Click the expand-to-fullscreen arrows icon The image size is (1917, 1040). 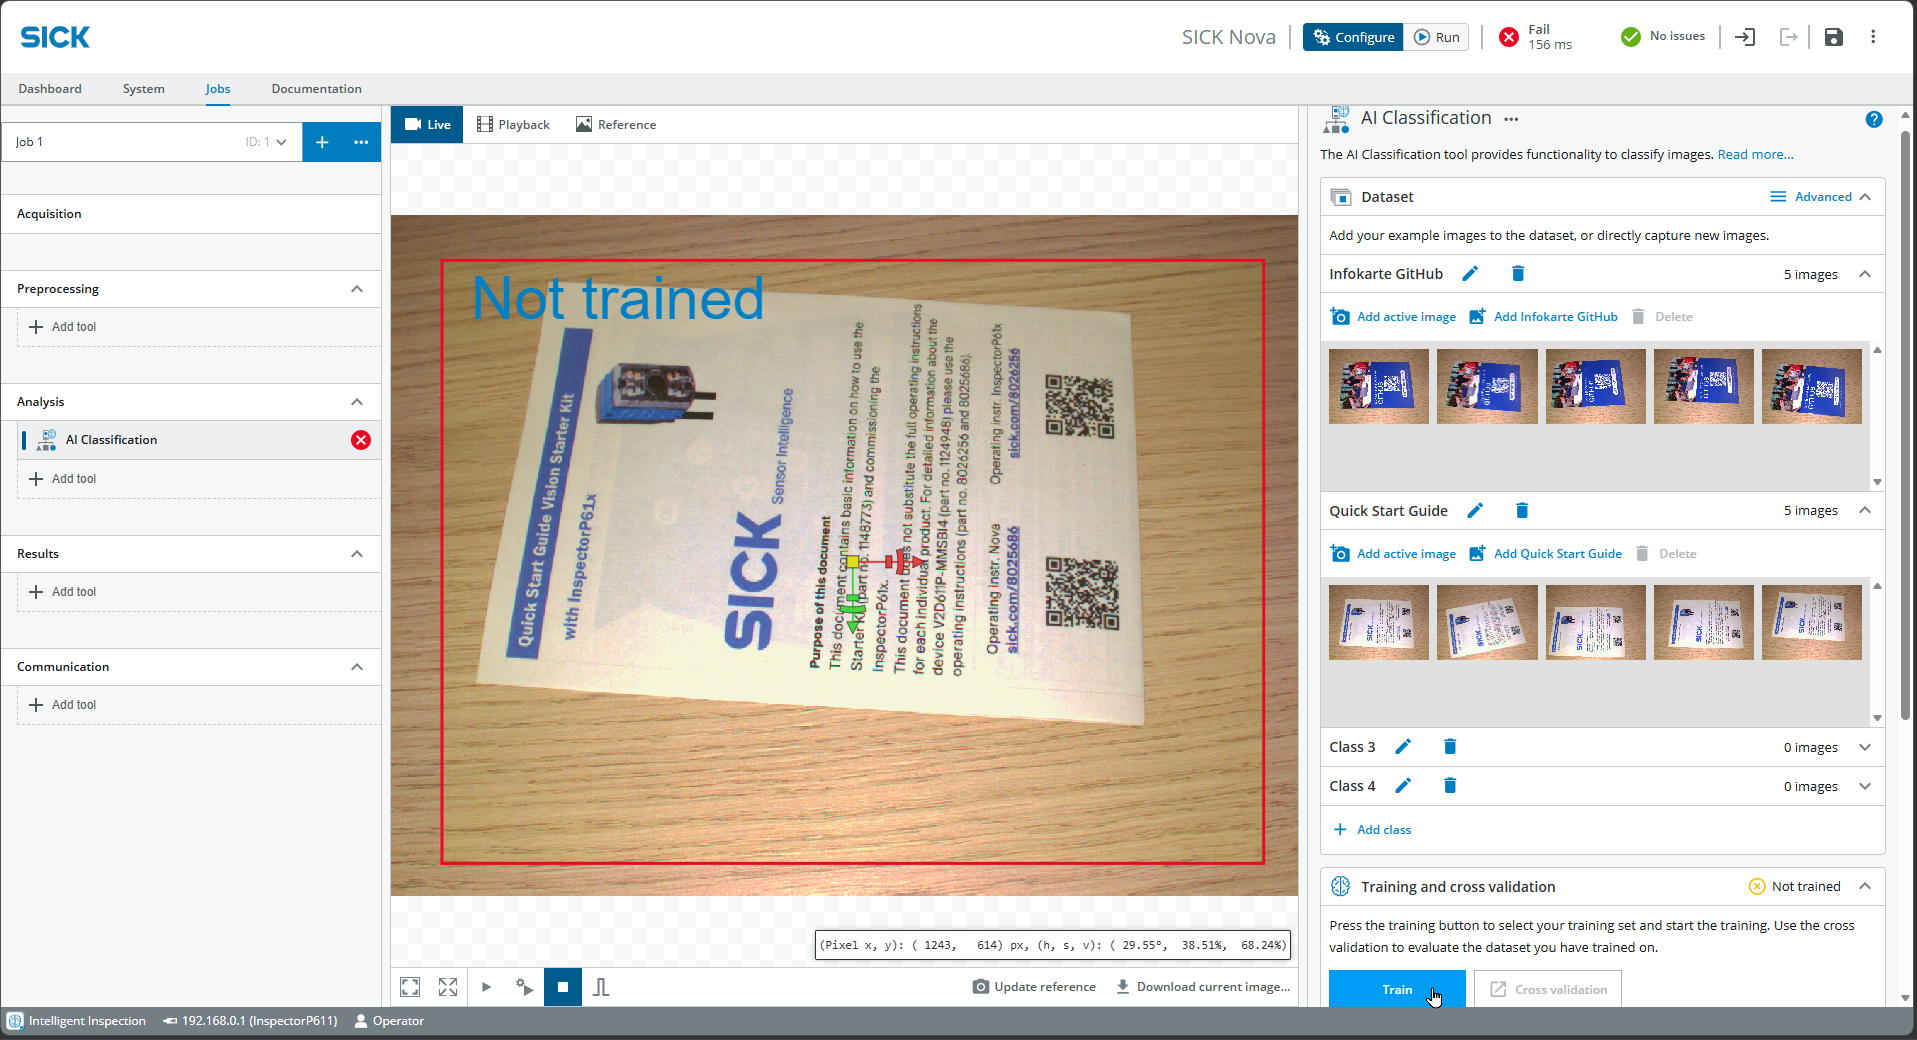click(448, 987)
